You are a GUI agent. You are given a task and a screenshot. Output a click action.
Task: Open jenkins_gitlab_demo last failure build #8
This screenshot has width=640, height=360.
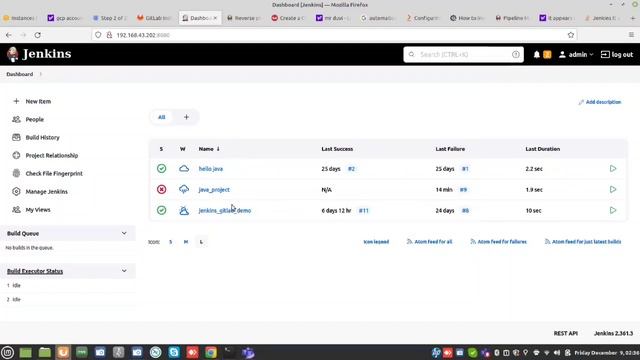(x=465, y=211)
